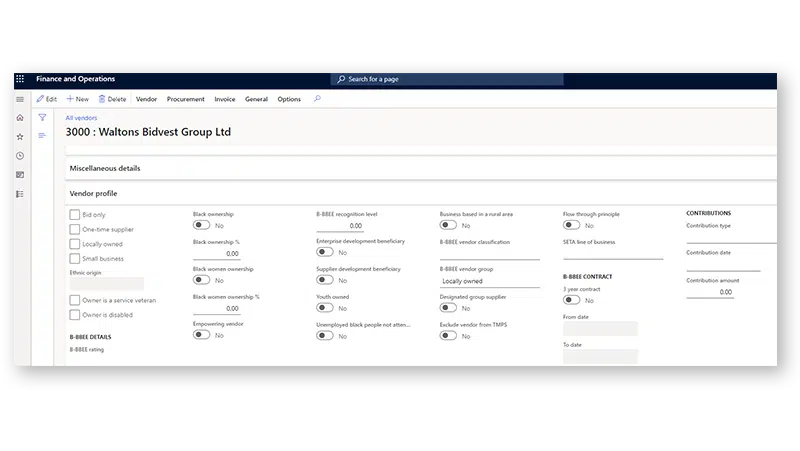Click the All vendors breadcrumb link

pos(81,118)
